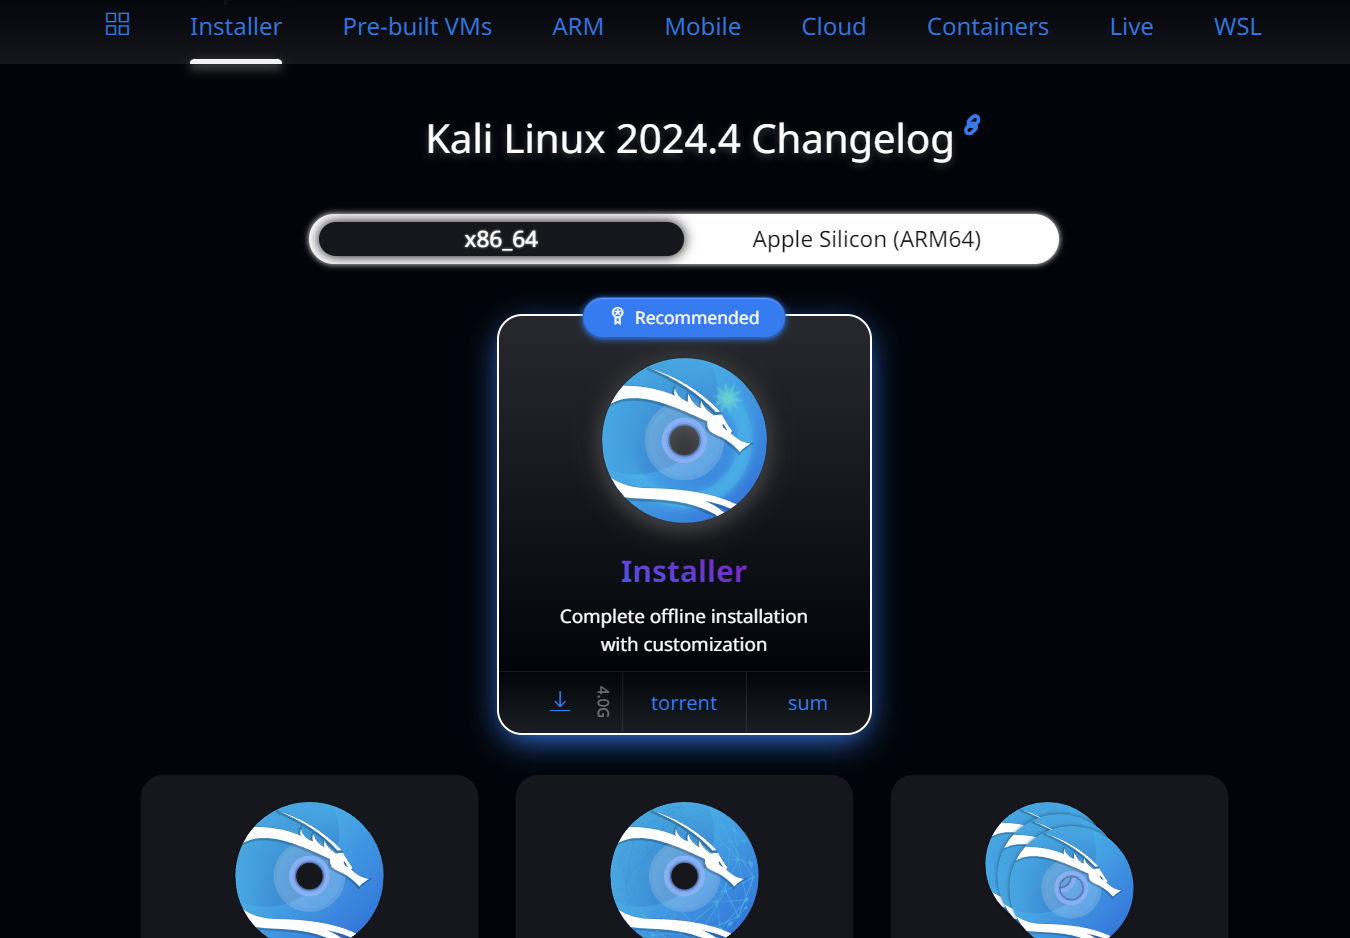Open the Installer title link
The width and height of the screenshot is (1350, 938).
tap(684, 571)
